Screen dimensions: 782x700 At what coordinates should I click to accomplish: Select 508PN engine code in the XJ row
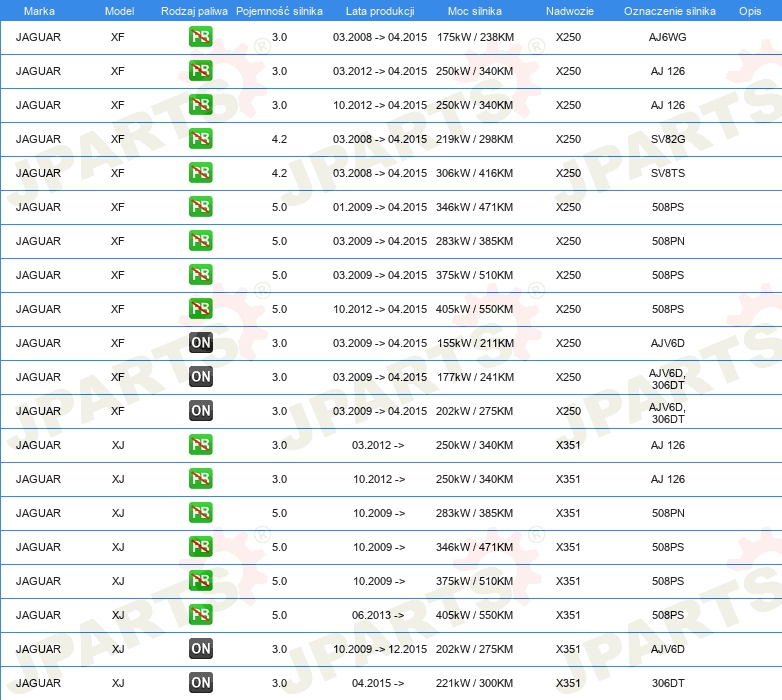click(668, 513)
